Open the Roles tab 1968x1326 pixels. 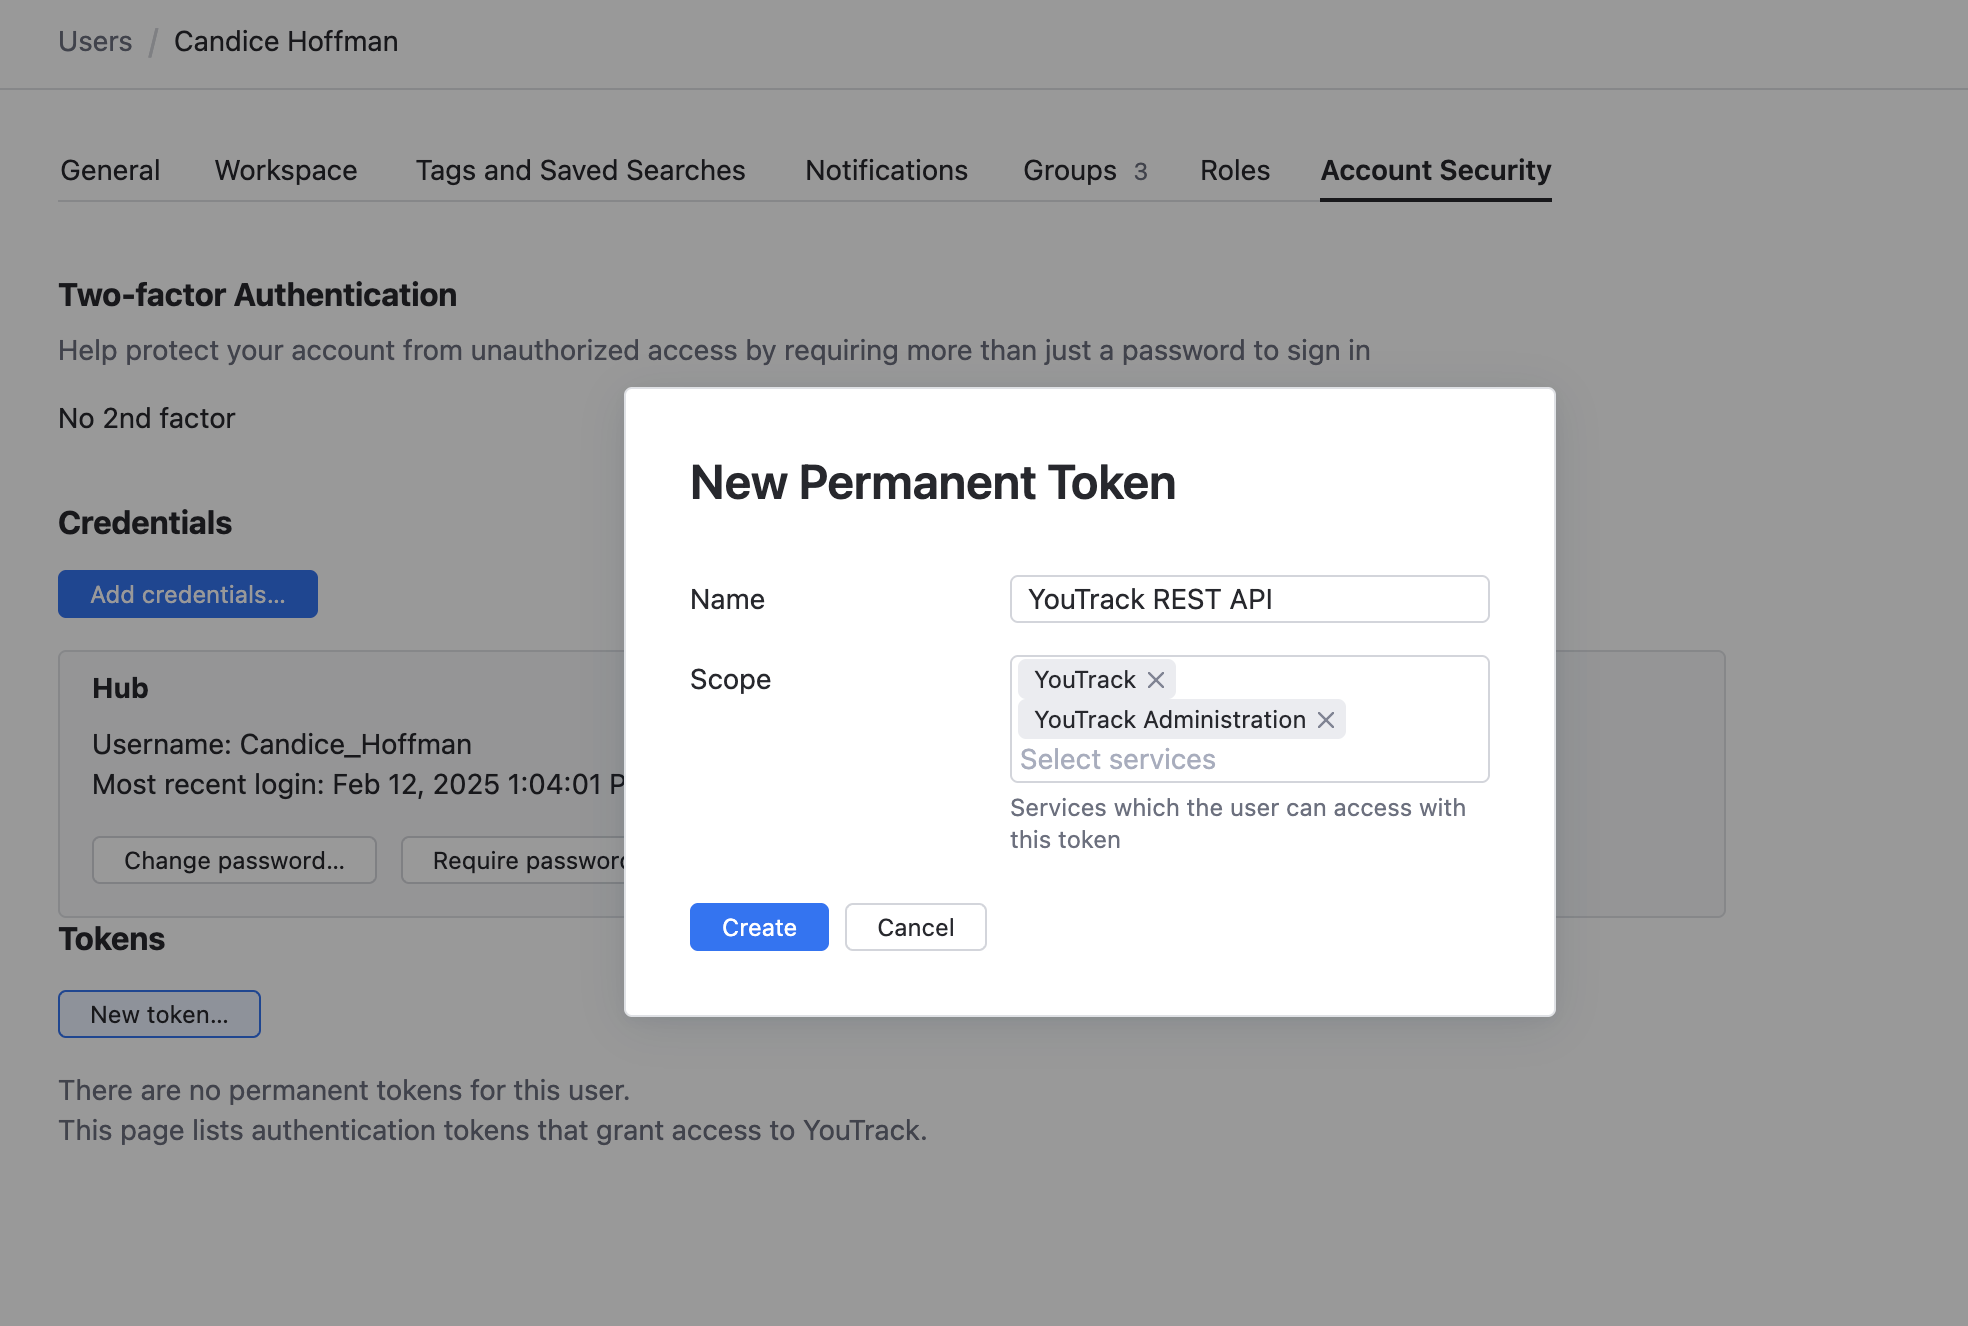tap(1235, 170)
